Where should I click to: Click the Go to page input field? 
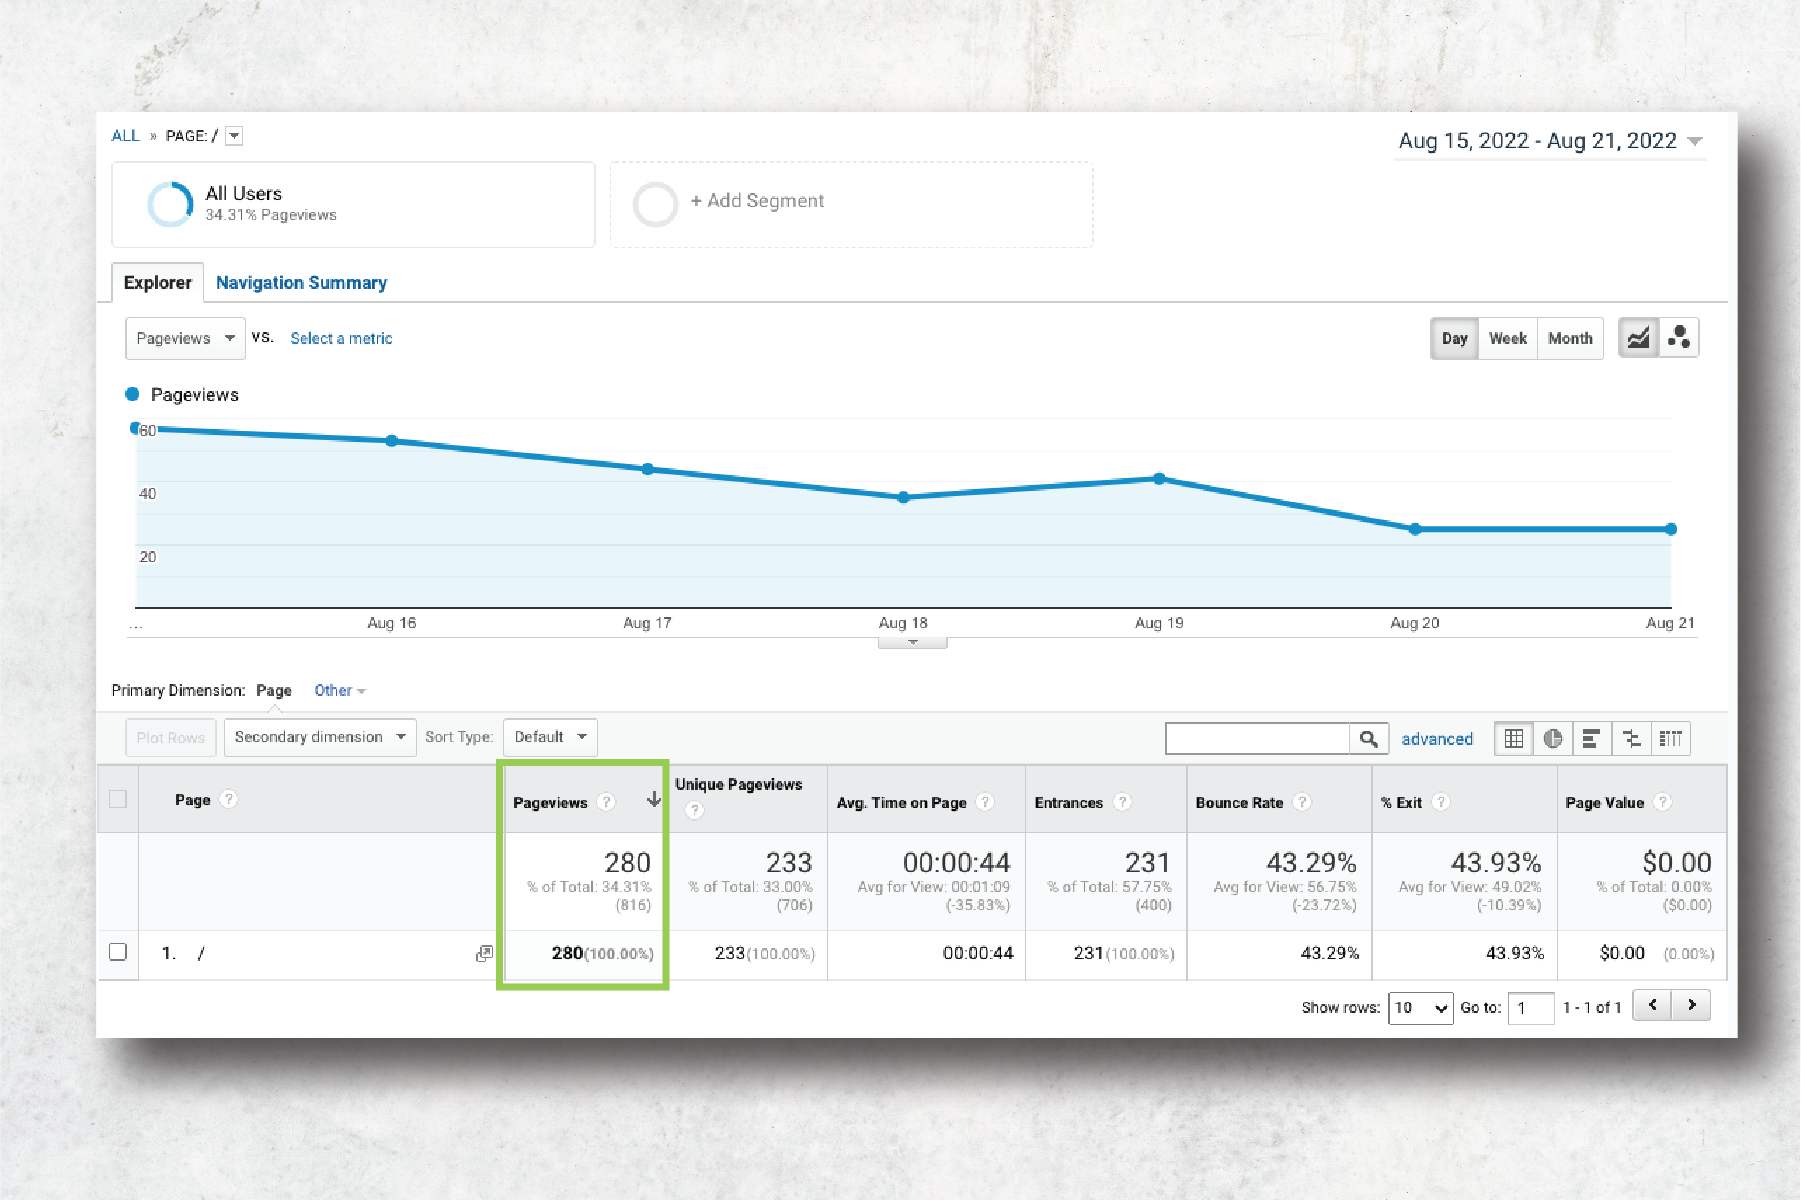tap(1530, 1007)
